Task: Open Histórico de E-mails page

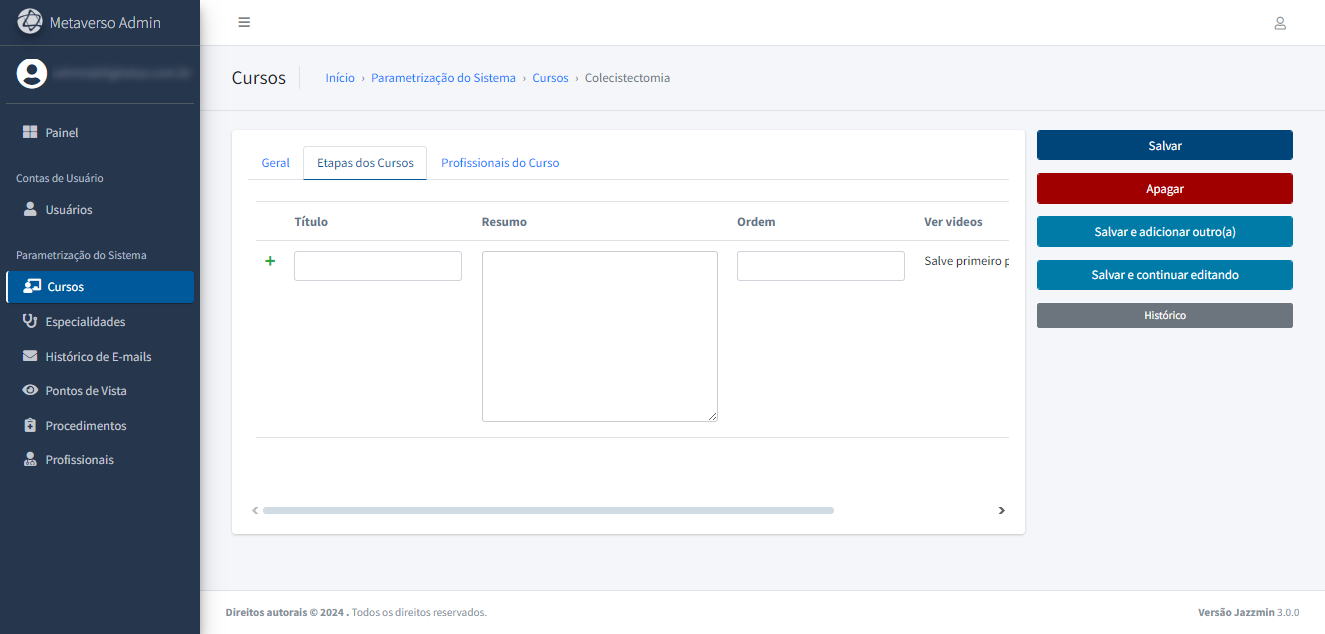Action: coord(98,357)
